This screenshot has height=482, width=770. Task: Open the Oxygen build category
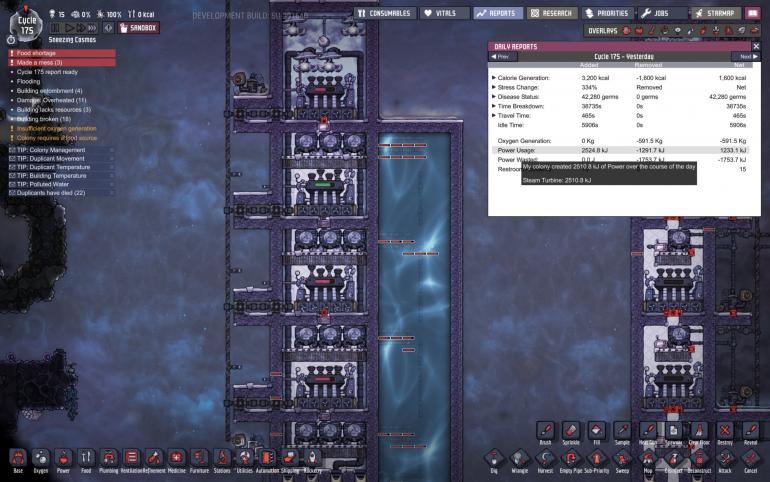point(41,456)
